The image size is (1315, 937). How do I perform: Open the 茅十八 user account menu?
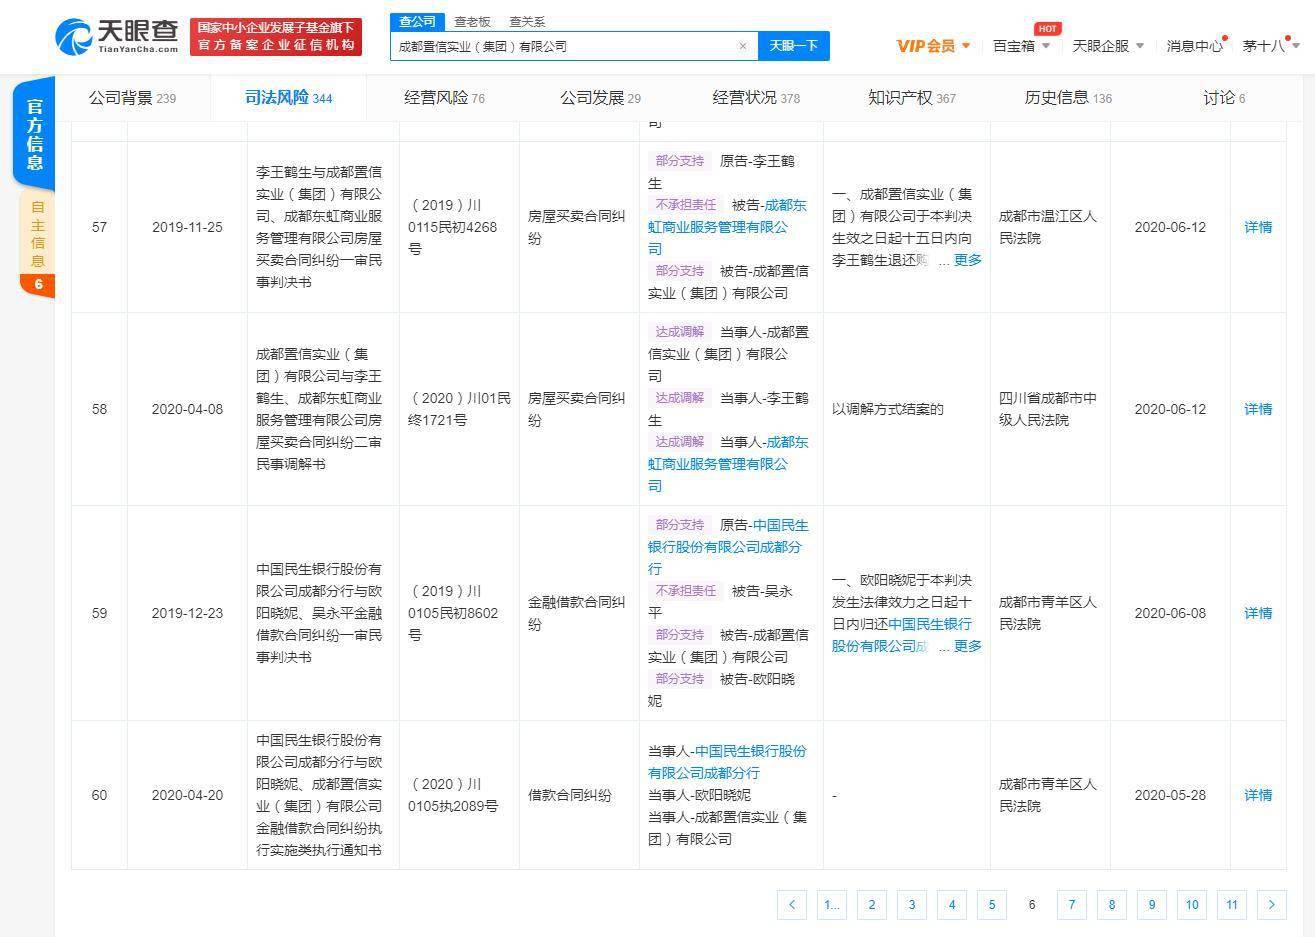1270,46
